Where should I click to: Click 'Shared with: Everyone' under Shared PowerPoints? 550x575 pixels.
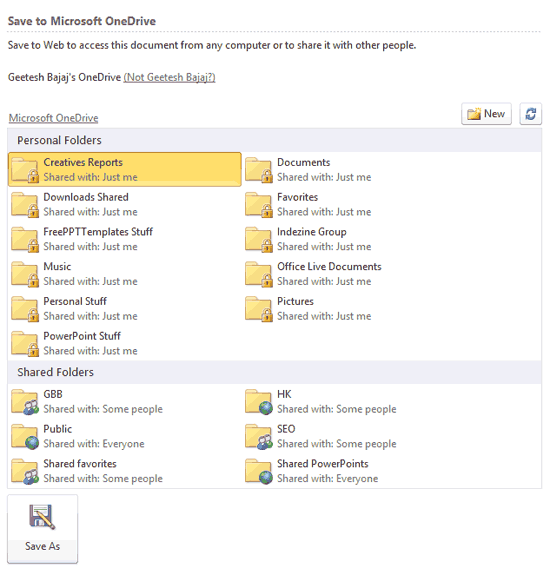327,479
